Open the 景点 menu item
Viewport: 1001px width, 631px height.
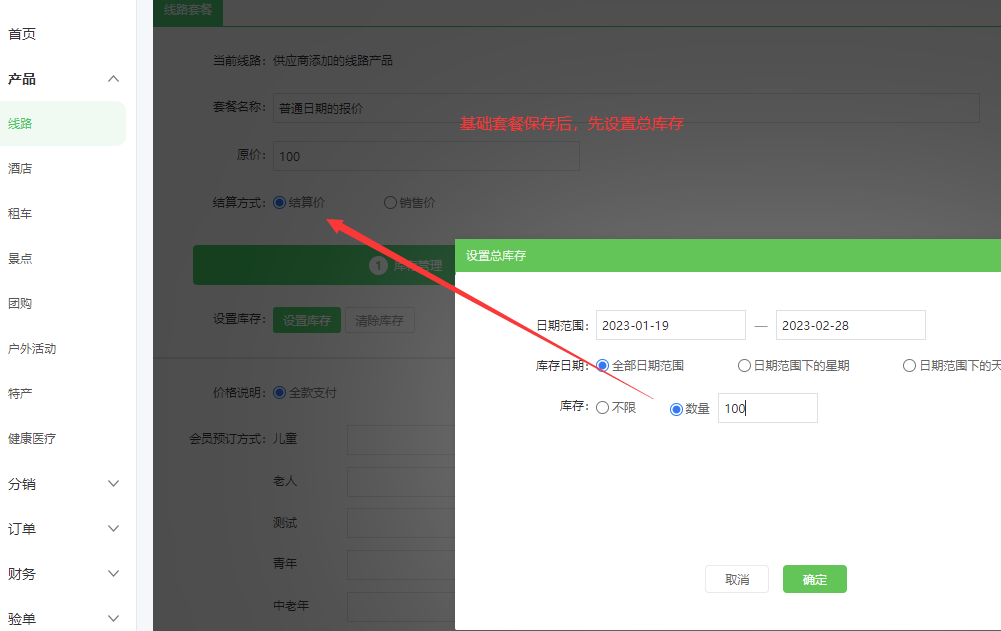(20, 258)
